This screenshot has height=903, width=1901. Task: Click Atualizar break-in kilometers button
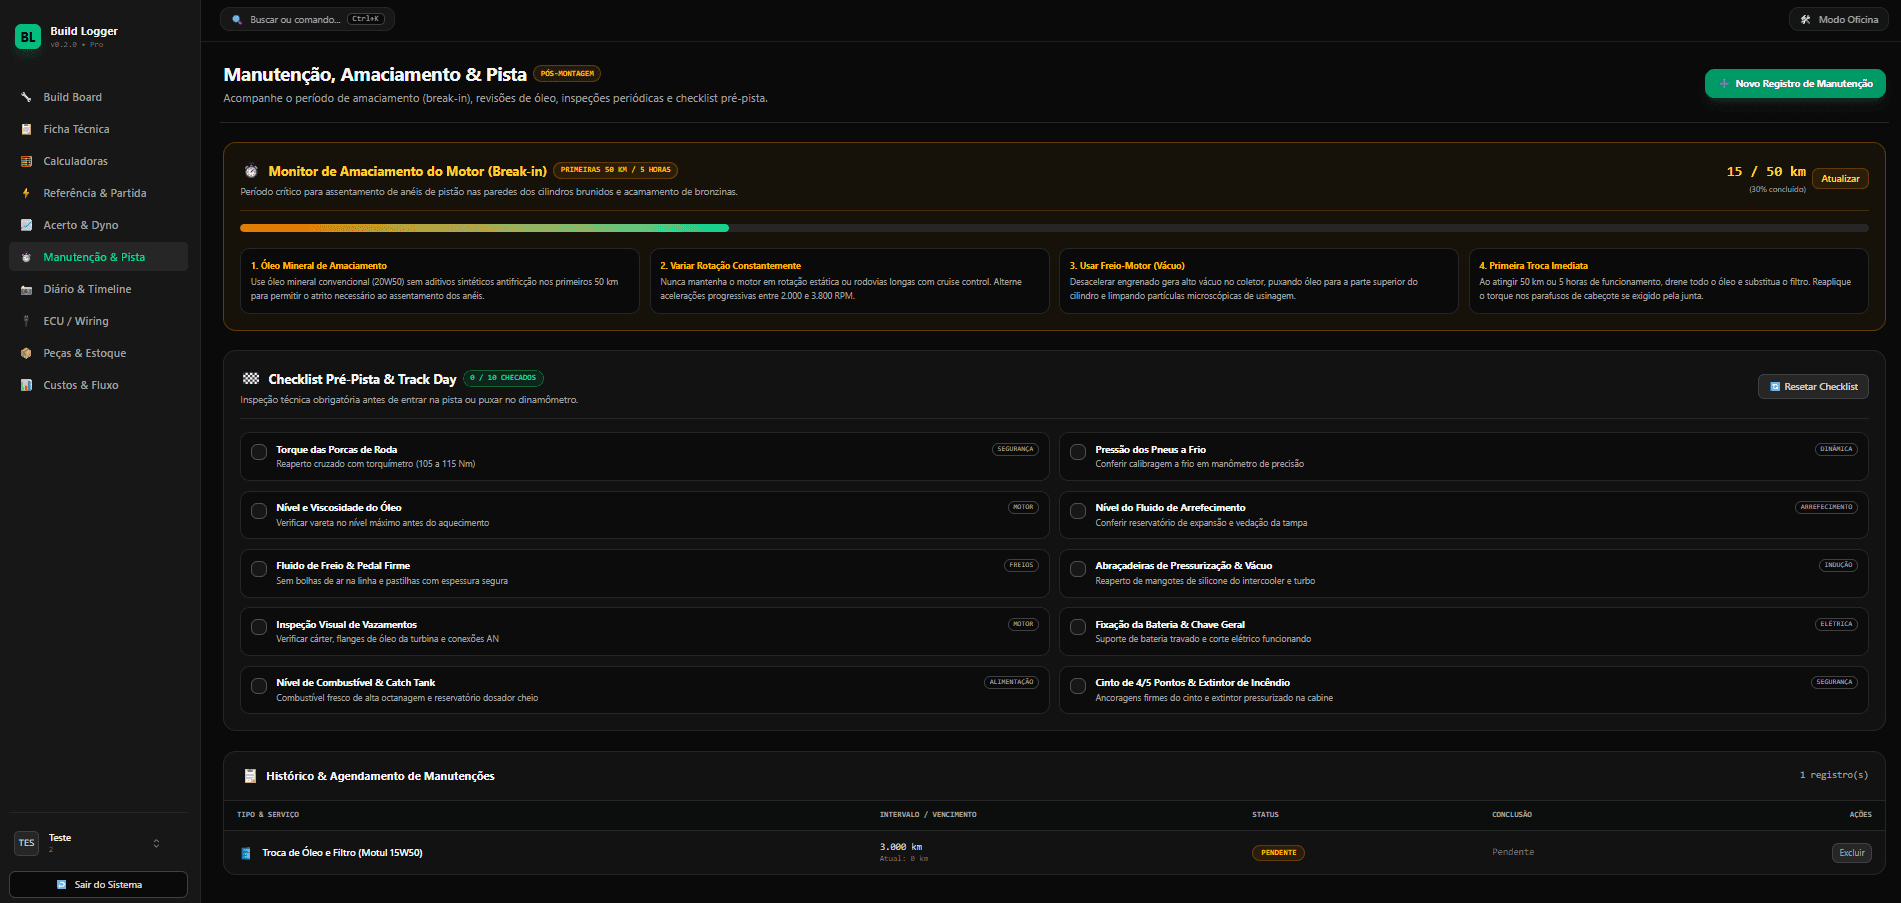coord(1840,179)
